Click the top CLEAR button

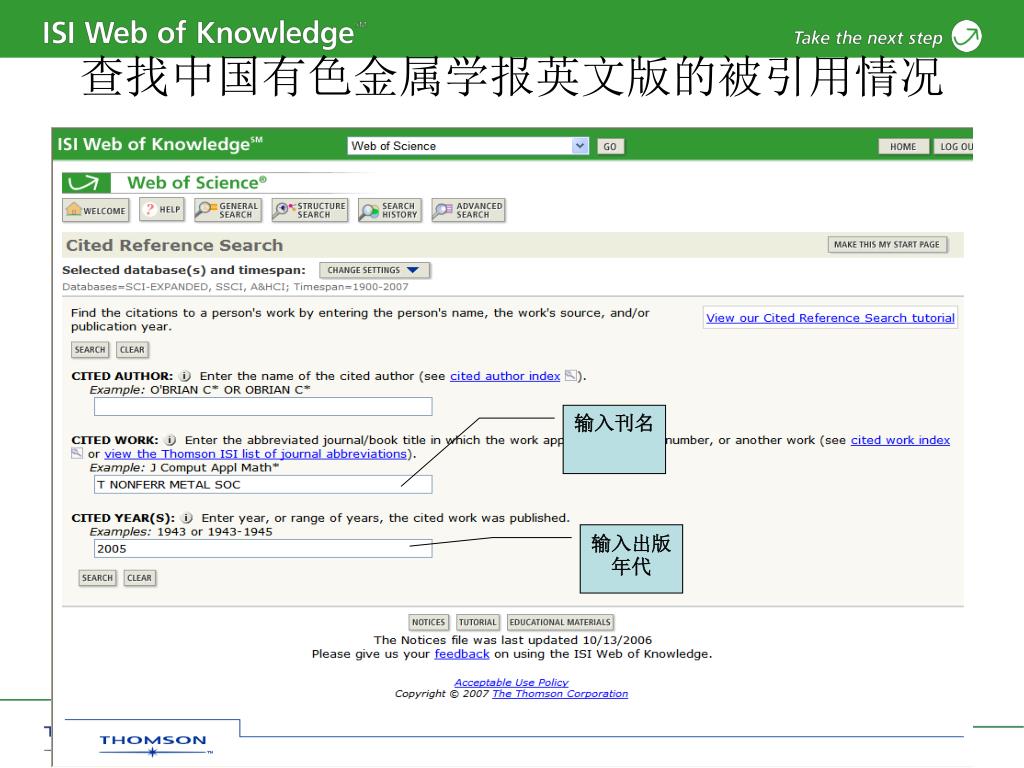pos(132,349)
